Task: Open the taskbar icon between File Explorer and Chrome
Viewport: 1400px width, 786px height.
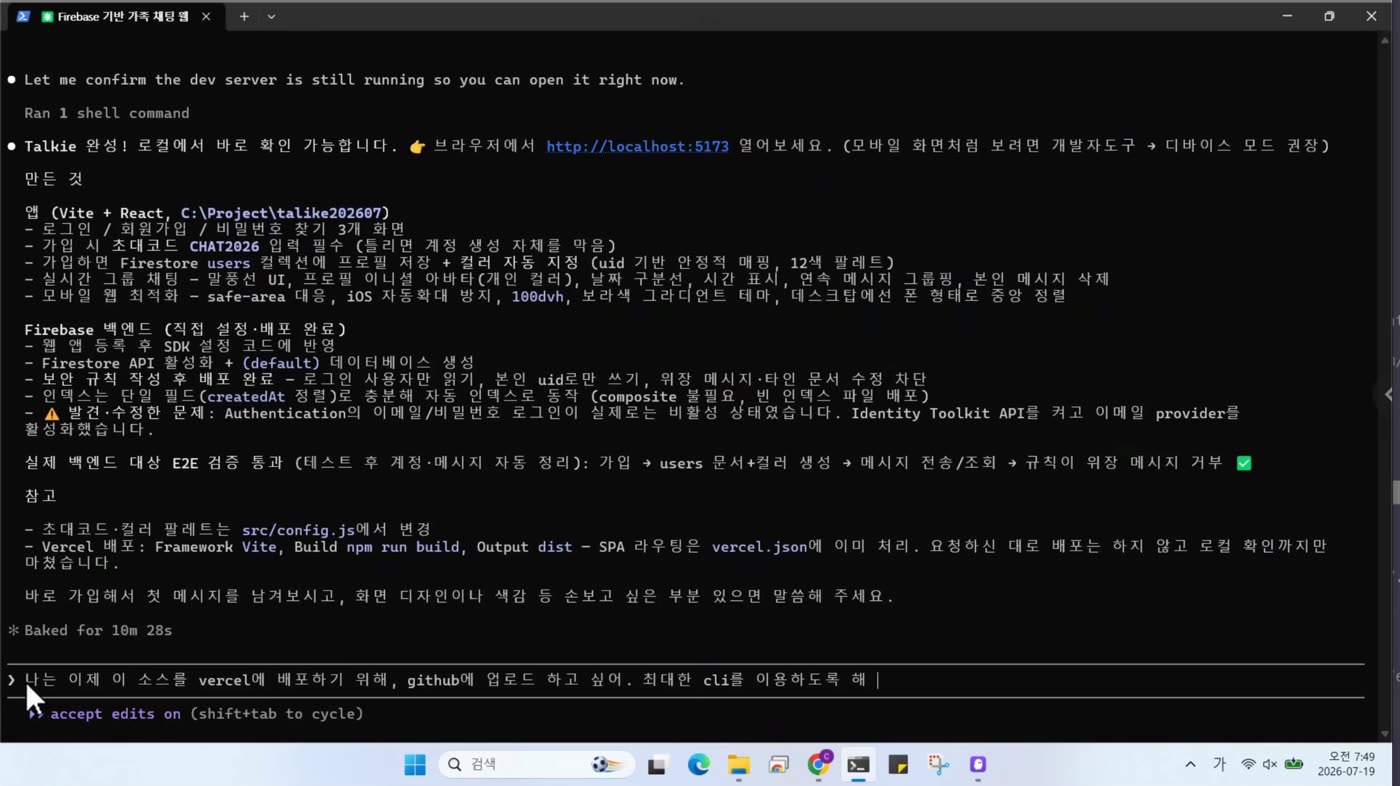Action: 778,765
